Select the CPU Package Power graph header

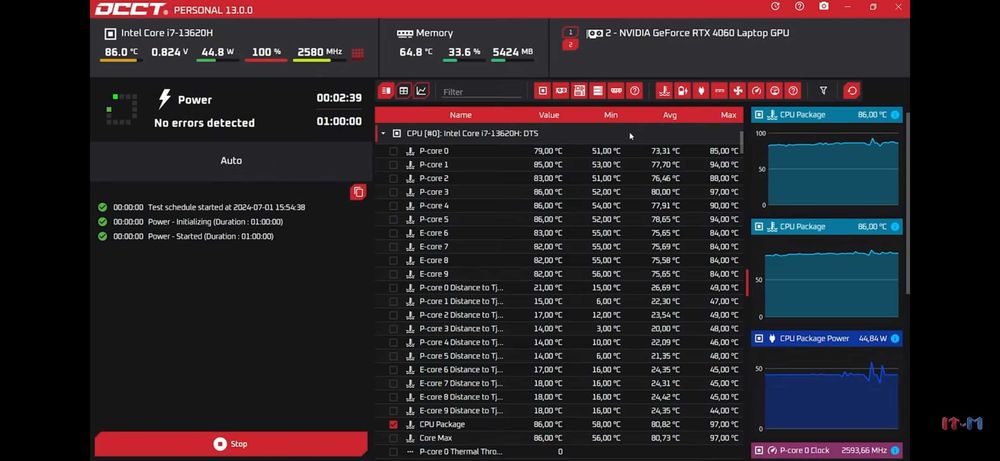(827, 339)
